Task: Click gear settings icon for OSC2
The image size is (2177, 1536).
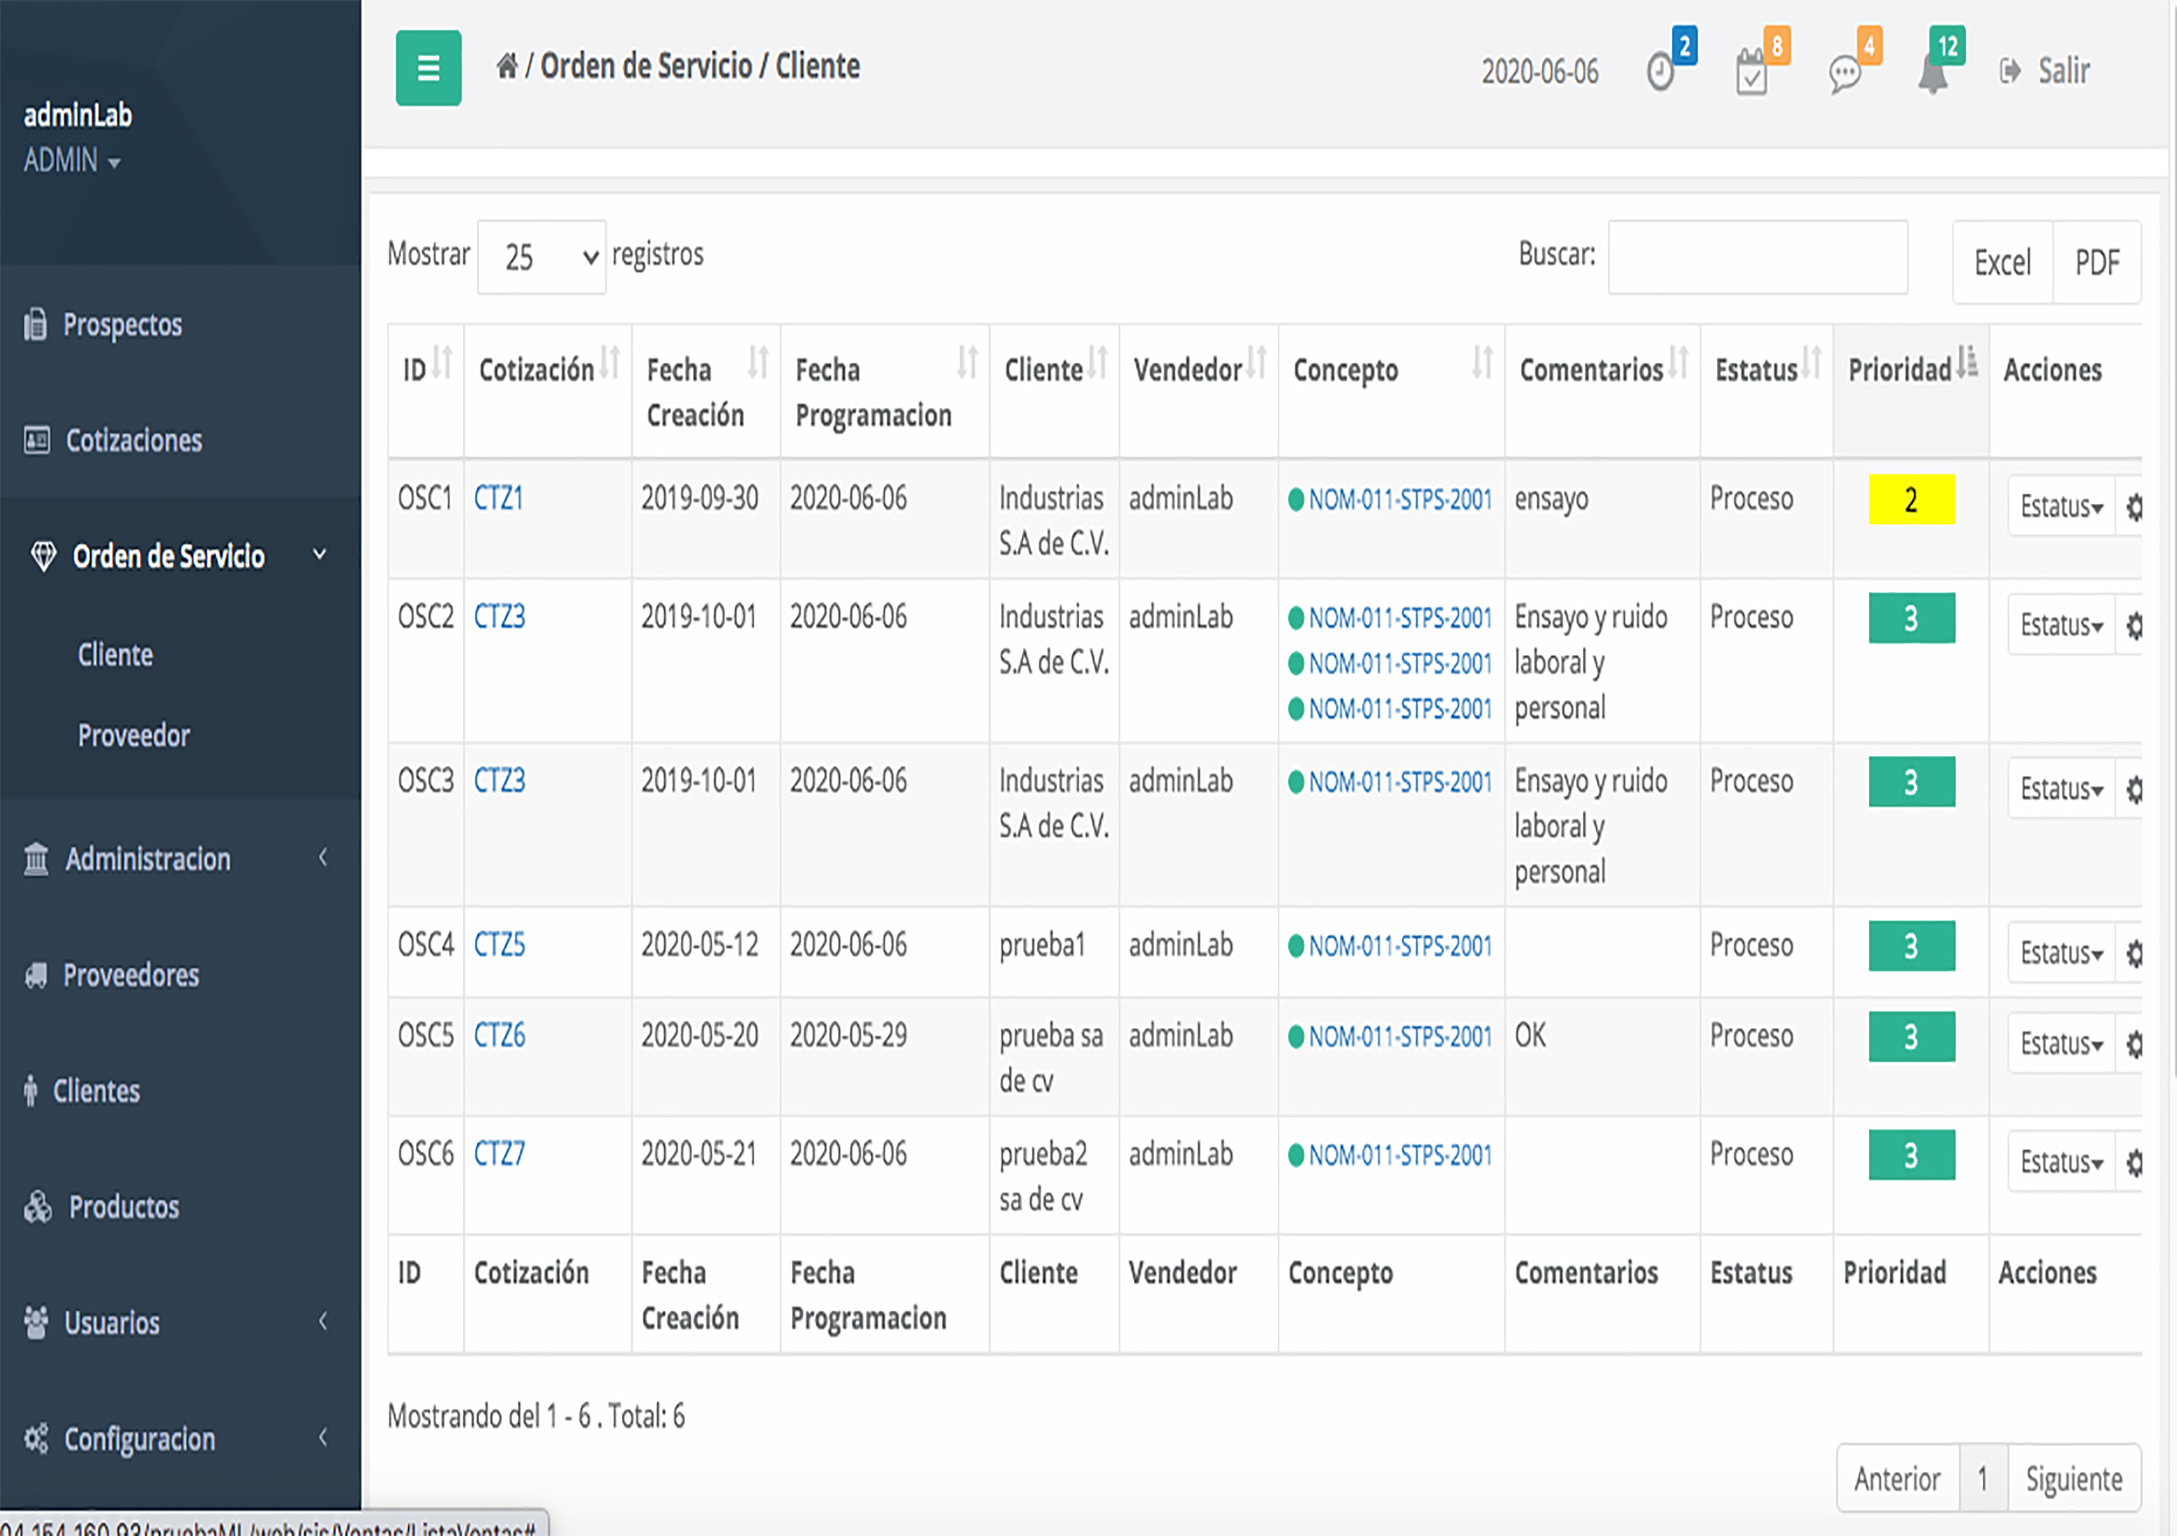Action: 2133,626
